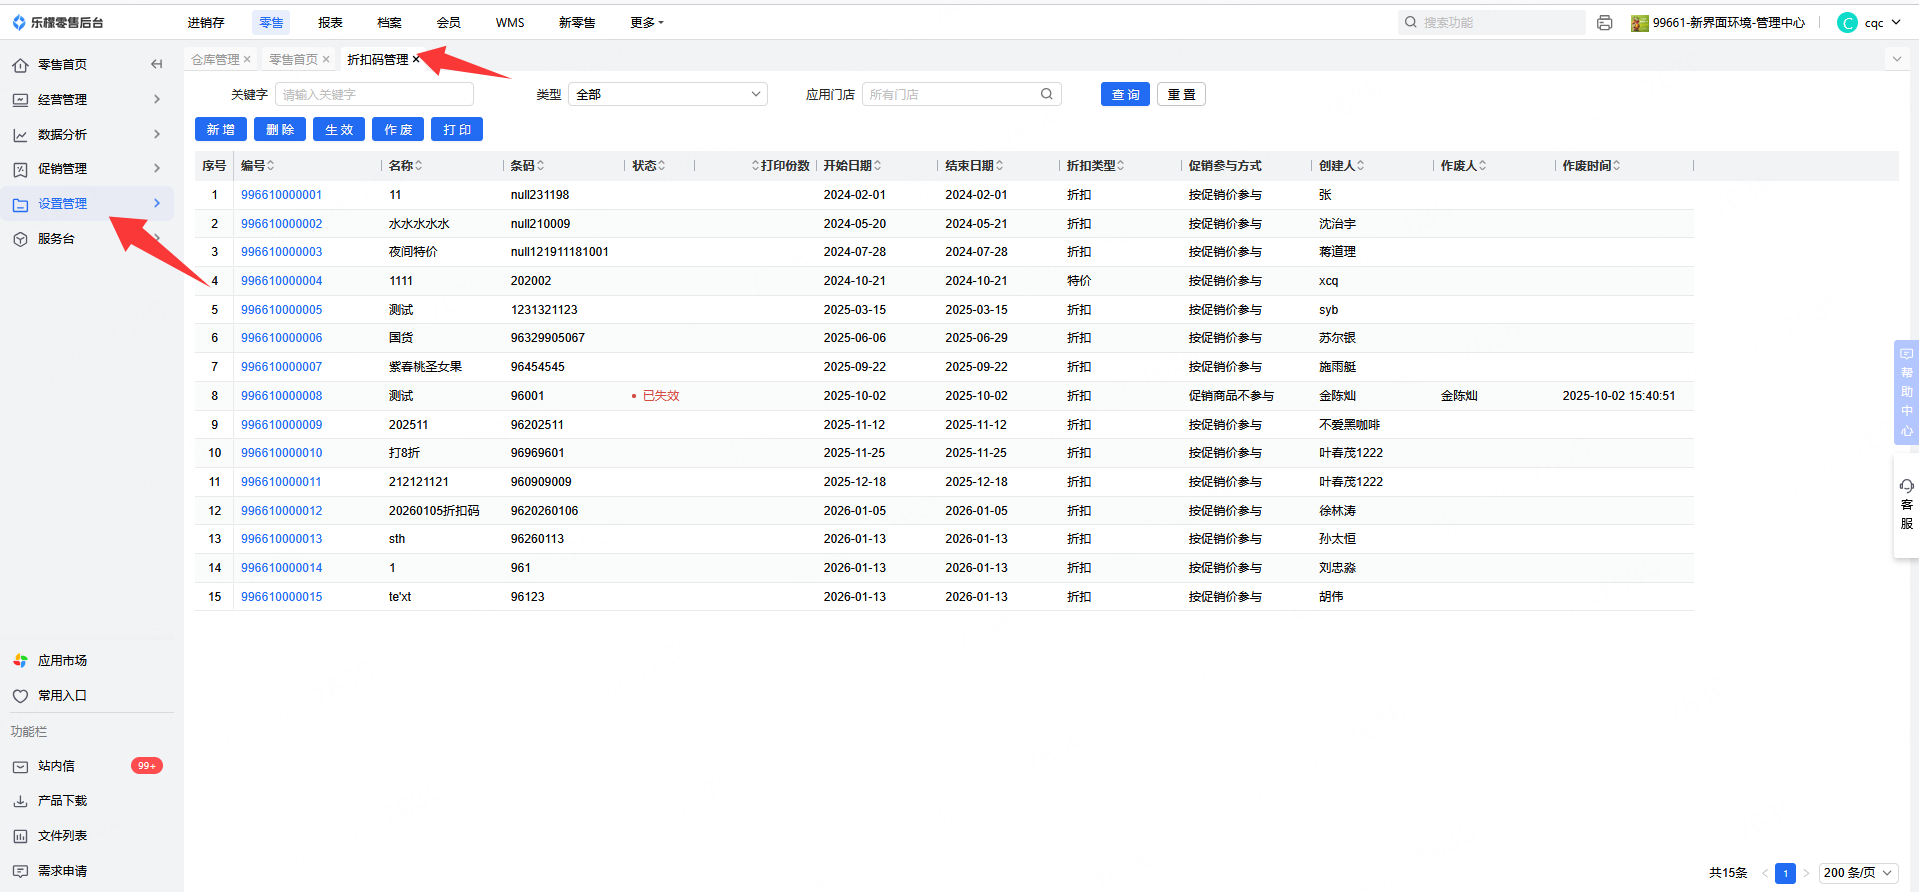The height and width of the screenshot is (892, 1919).
Task: Switch to the 仓库管理 tab
Action: click(x=215, y=60)
